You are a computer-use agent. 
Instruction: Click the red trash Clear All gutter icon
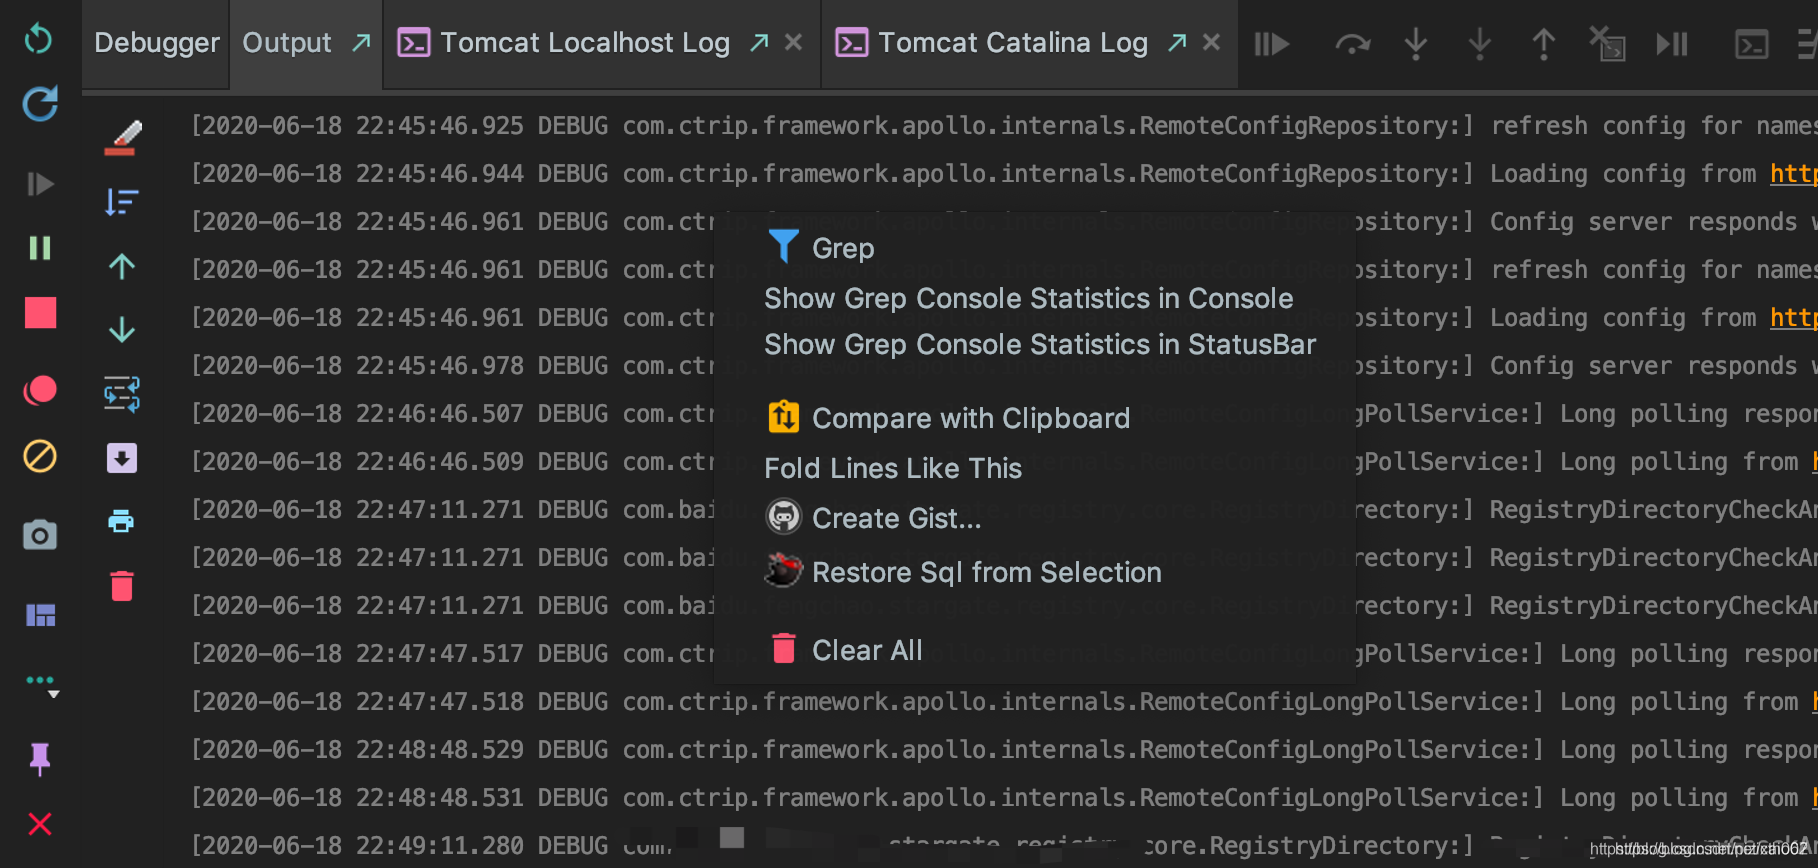[122, 586]
